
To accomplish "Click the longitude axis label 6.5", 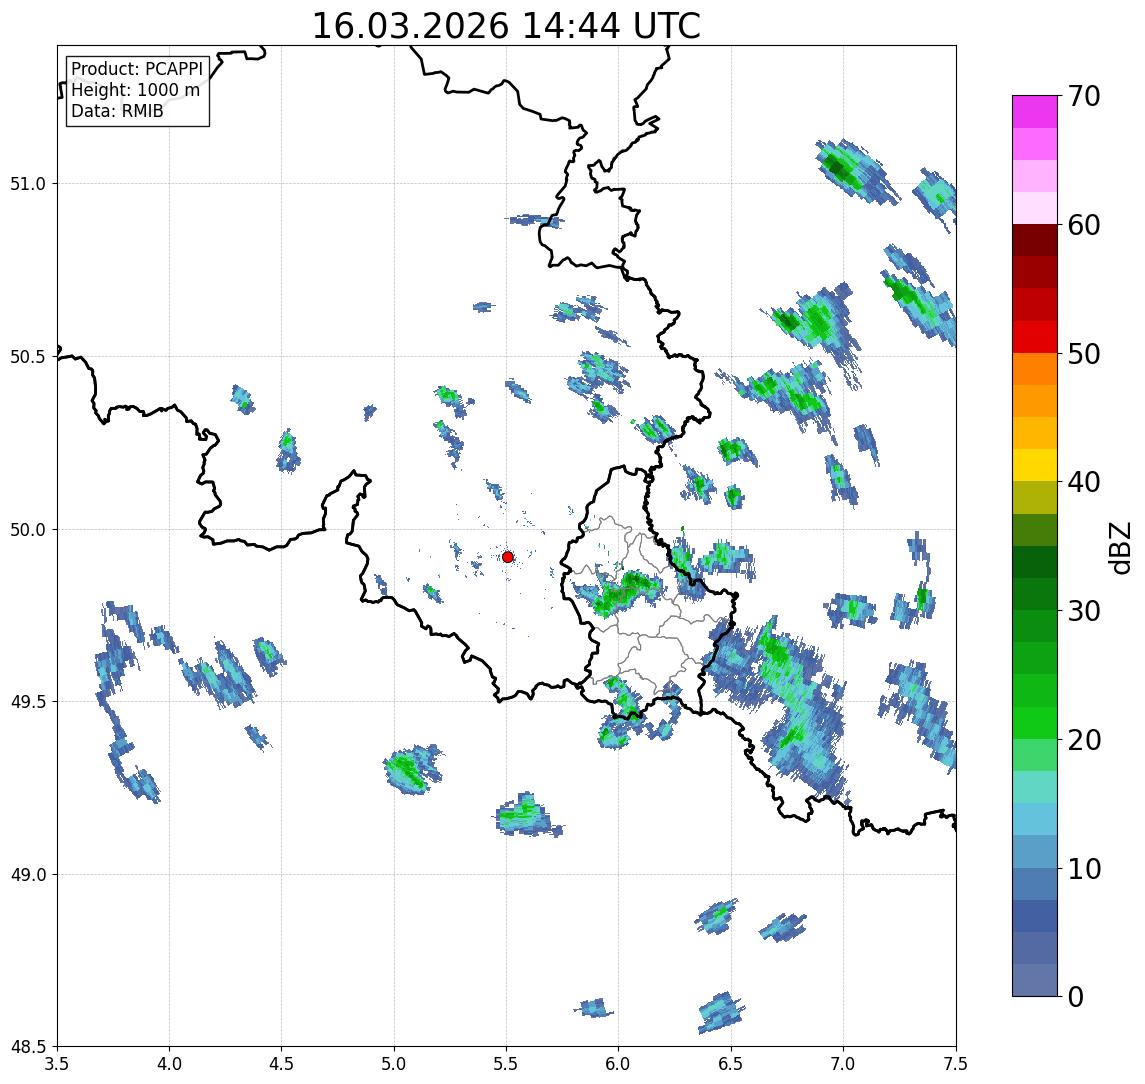I will (732, 1064).
